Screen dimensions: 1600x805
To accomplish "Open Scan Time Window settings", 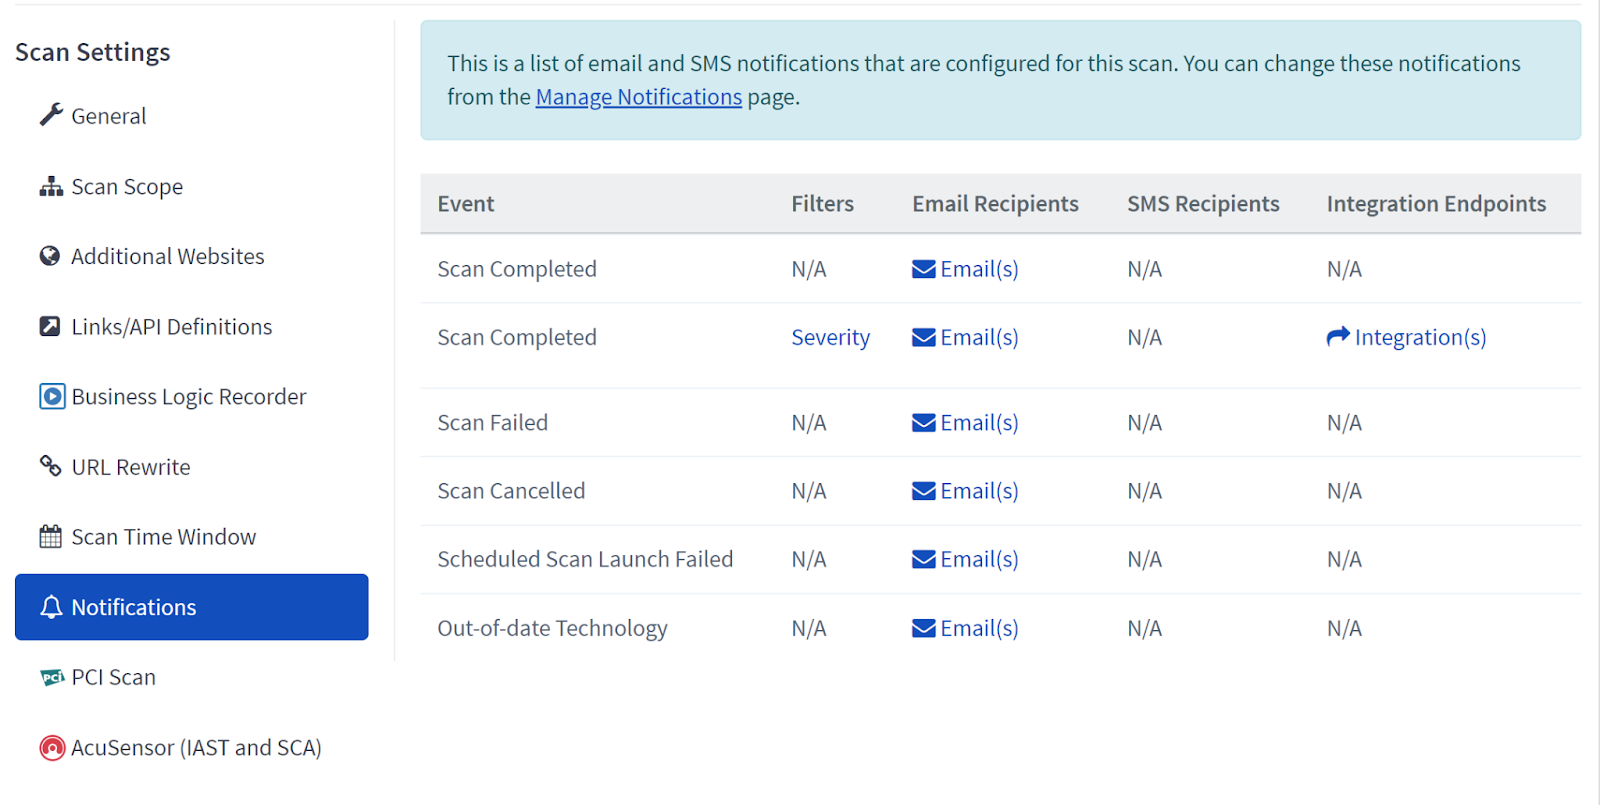I will 163,537.
